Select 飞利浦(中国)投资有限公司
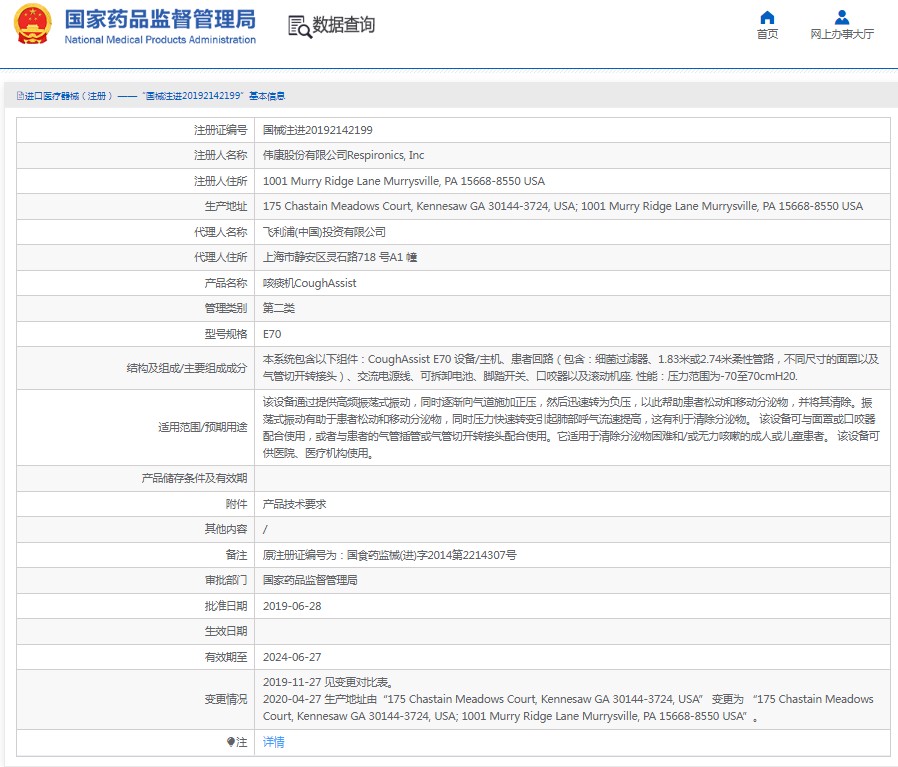The width and height of the screenshot is (898, 767). (x=324, y=232)
